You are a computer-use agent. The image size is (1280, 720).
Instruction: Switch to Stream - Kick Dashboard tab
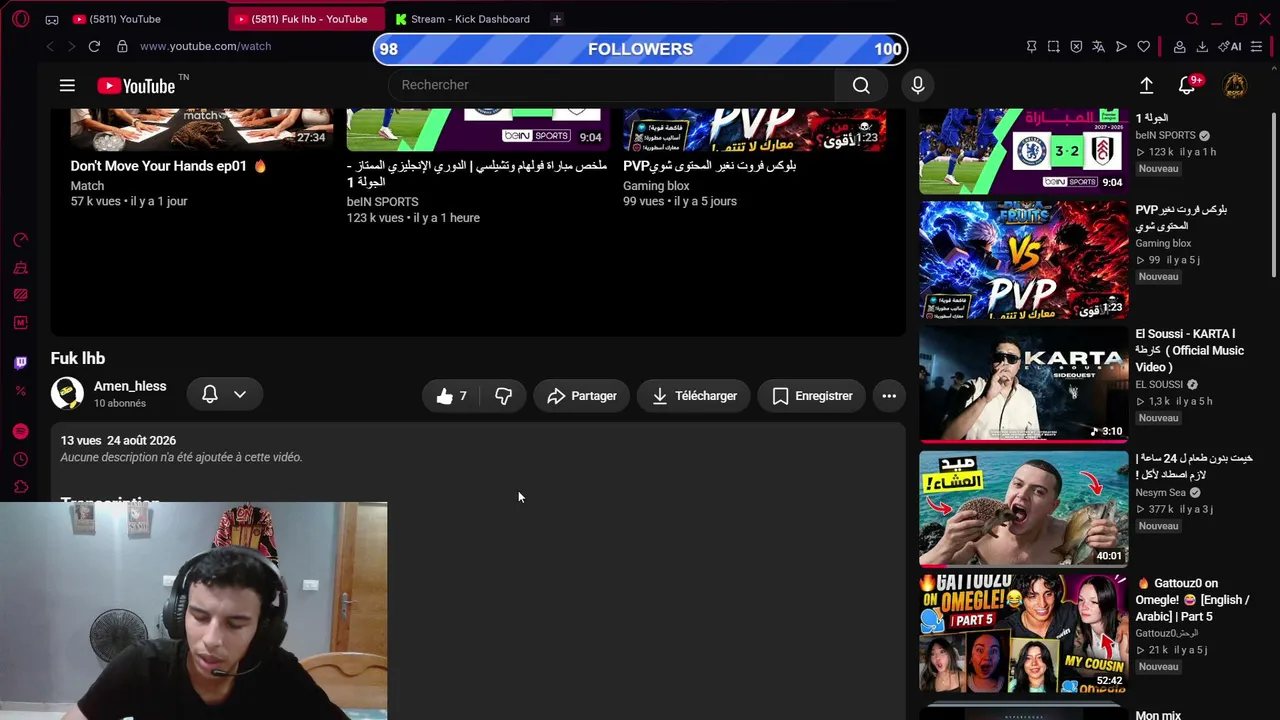(466, 19)
